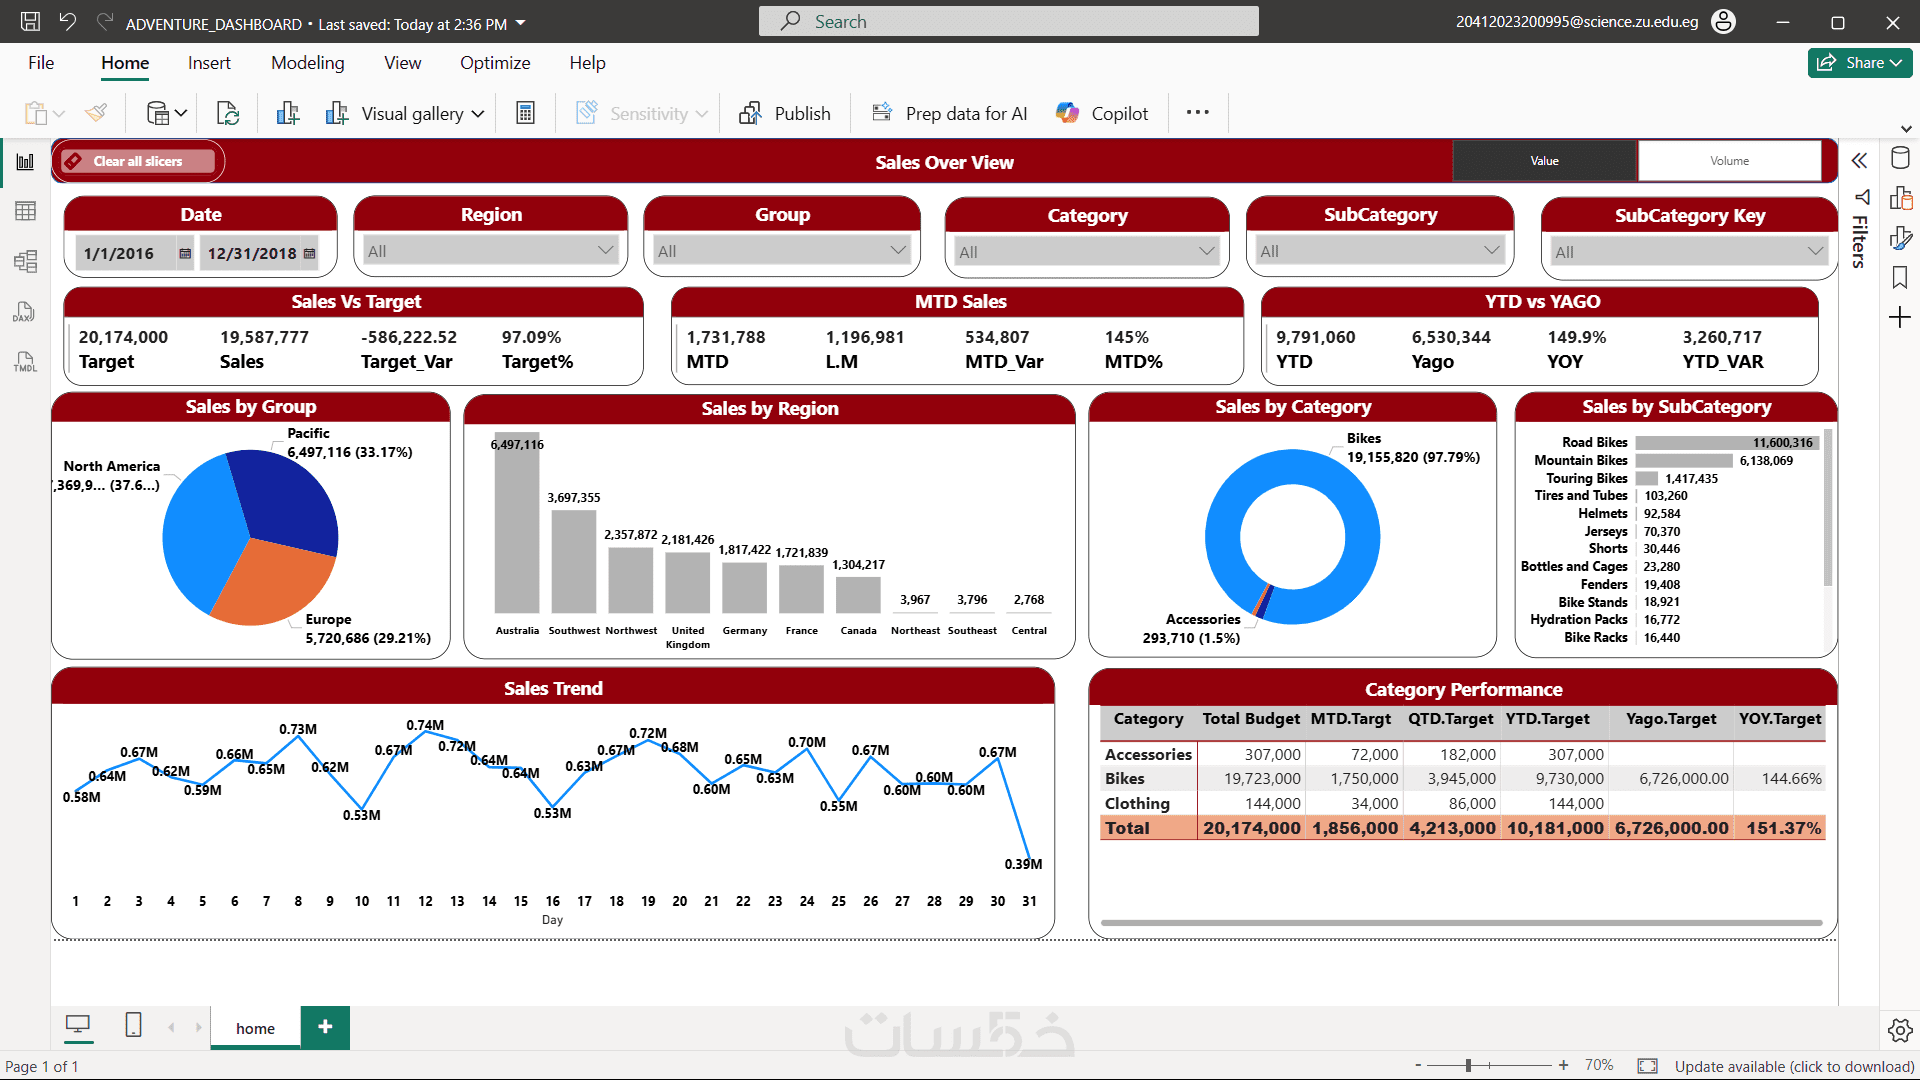Click the Copilot icon in ribbon
Viewport: 1920px width, 1080px height.
click(x=1067, y=113)
